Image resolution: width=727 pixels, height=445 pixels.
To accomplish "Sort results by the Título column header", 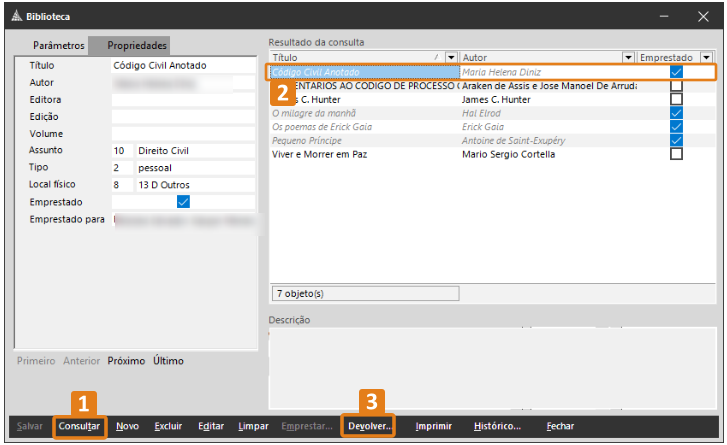I will [x=350, y=58].
